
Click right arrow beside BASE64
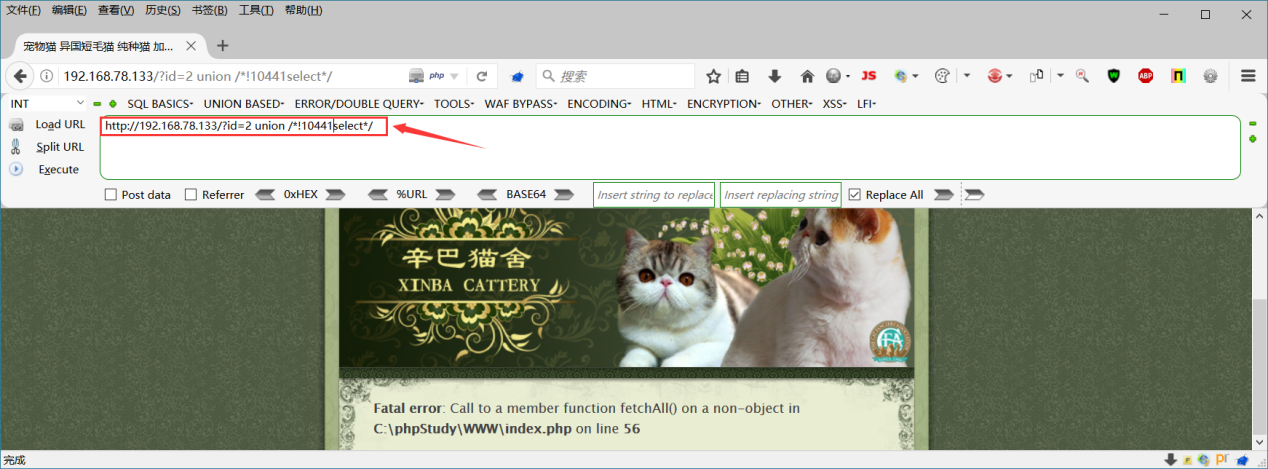tap(564, 195)
